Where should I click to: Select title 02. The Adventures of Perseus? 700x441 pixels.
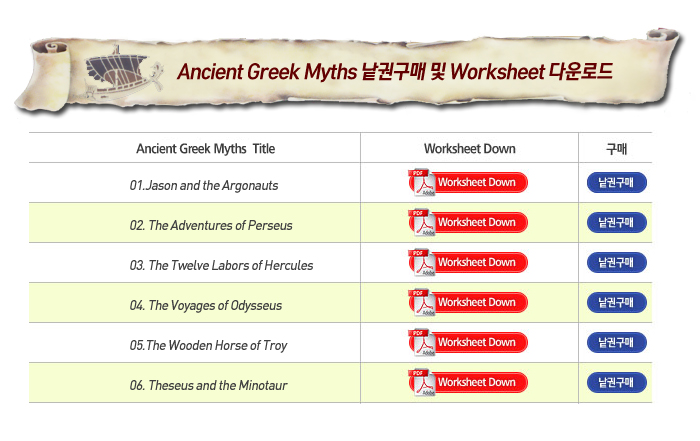pyautogui.click(x=211, y=225)
